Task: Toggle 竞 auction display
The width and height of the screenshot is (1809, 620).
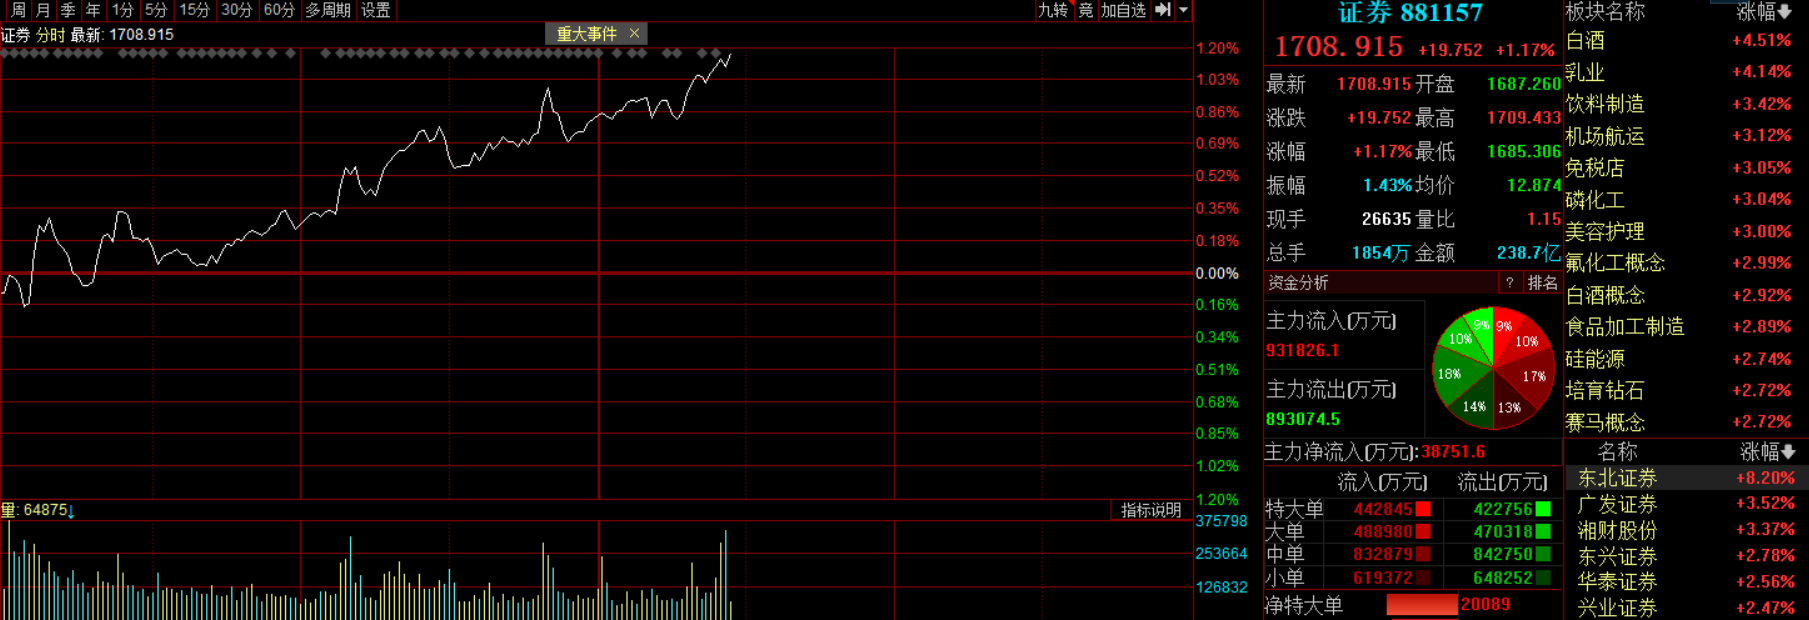Action: click(1086, 10)
